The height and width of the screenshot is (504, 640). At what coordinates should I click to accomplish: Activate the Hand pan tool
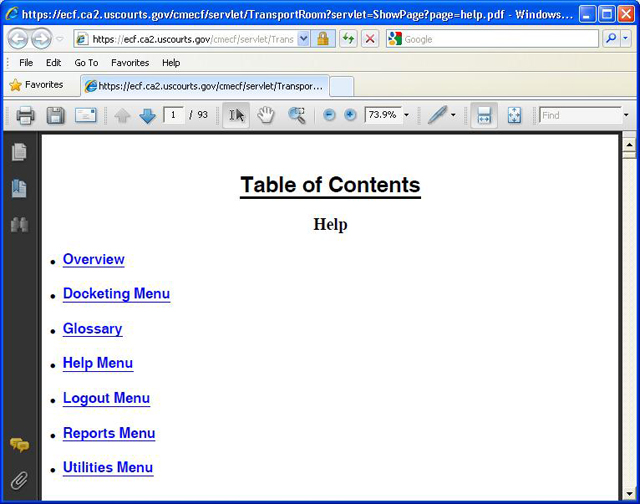266,115
